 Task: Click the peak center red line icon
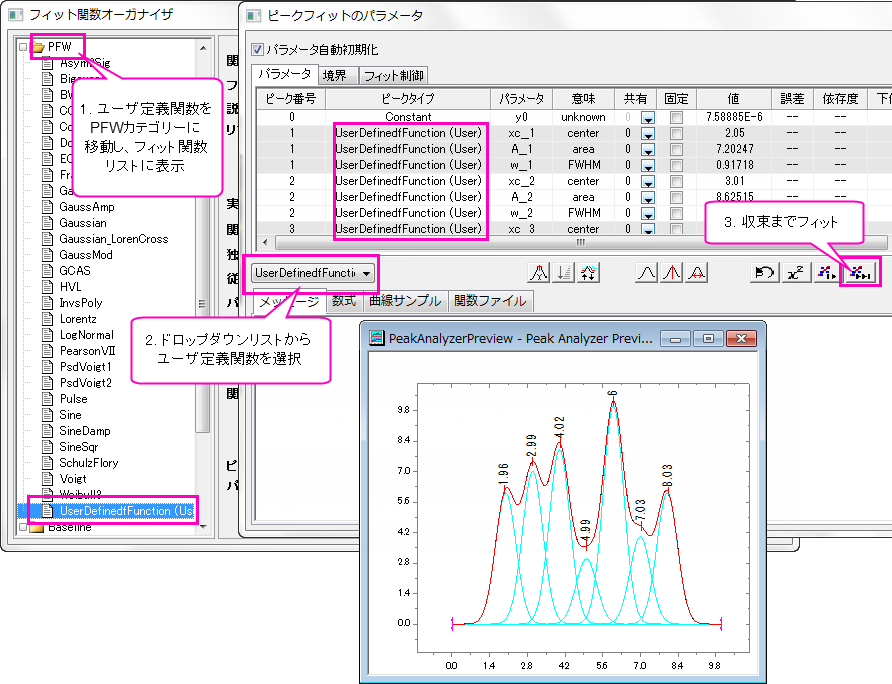(x=672, y=273)
